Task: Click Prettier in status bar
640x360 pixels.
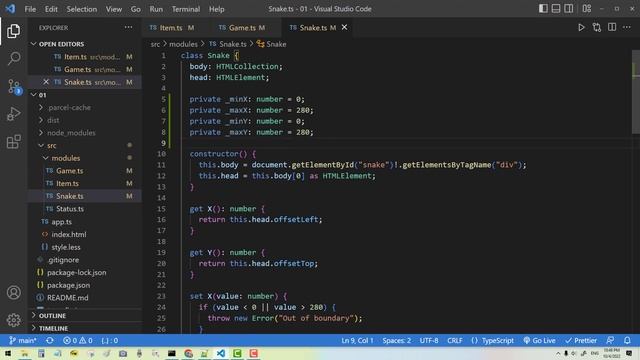Action: point(581,340)
